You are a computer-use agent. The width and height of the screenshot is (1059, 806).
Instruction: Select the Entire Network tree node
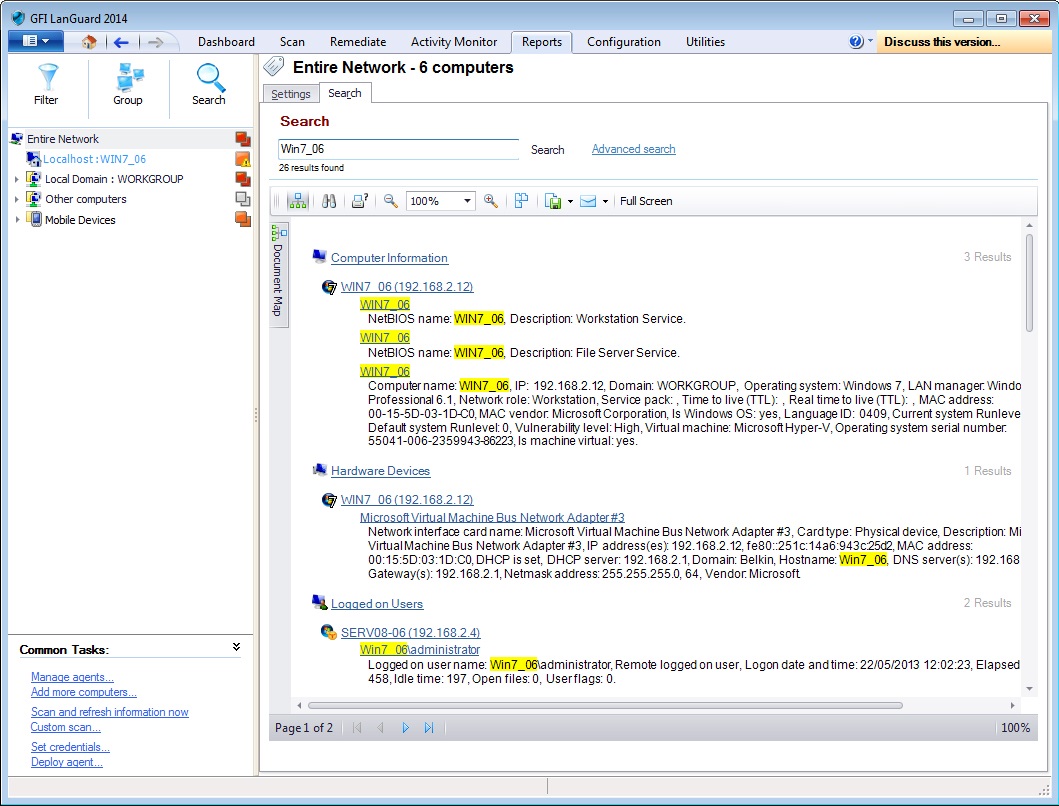tap(63, 139)
